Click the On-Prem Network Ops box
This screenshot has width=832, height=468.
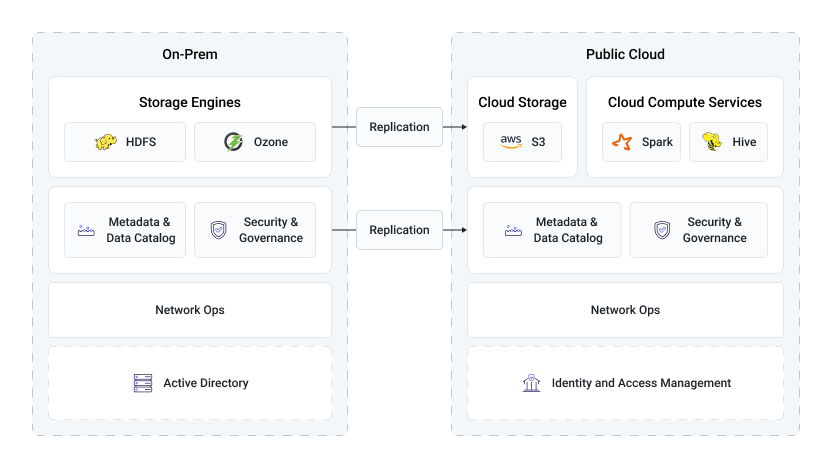(x=190, y=310)
